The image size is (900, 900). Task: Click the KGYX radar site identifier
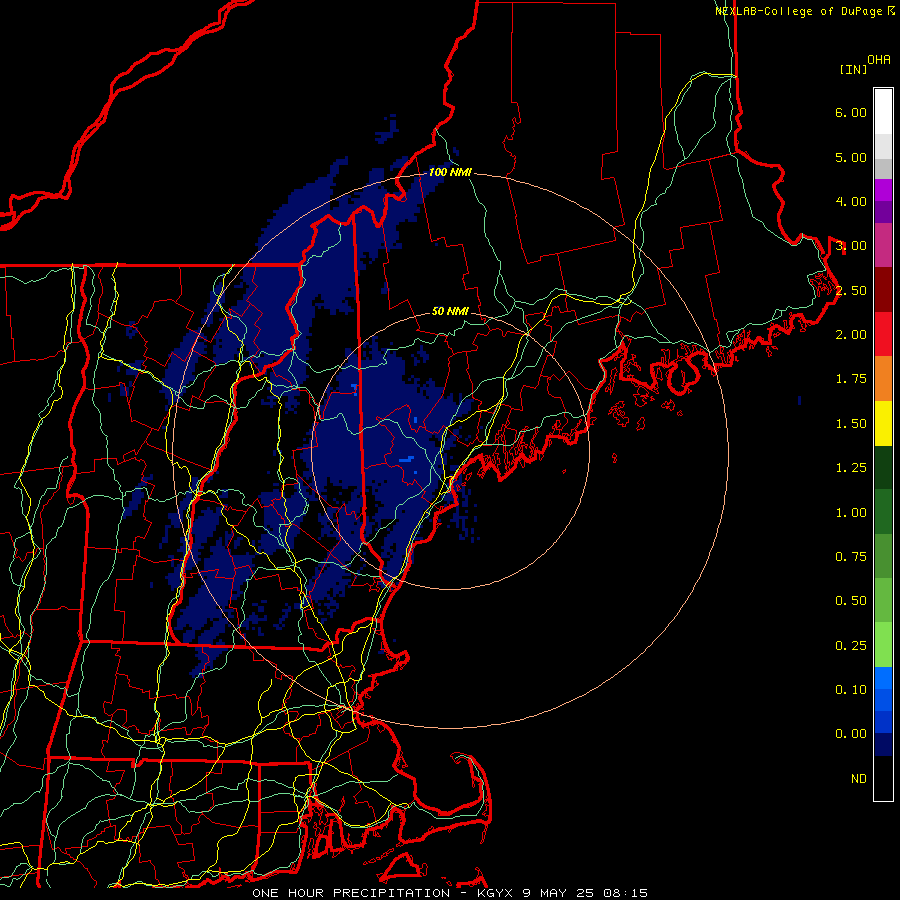click(494, 893)
